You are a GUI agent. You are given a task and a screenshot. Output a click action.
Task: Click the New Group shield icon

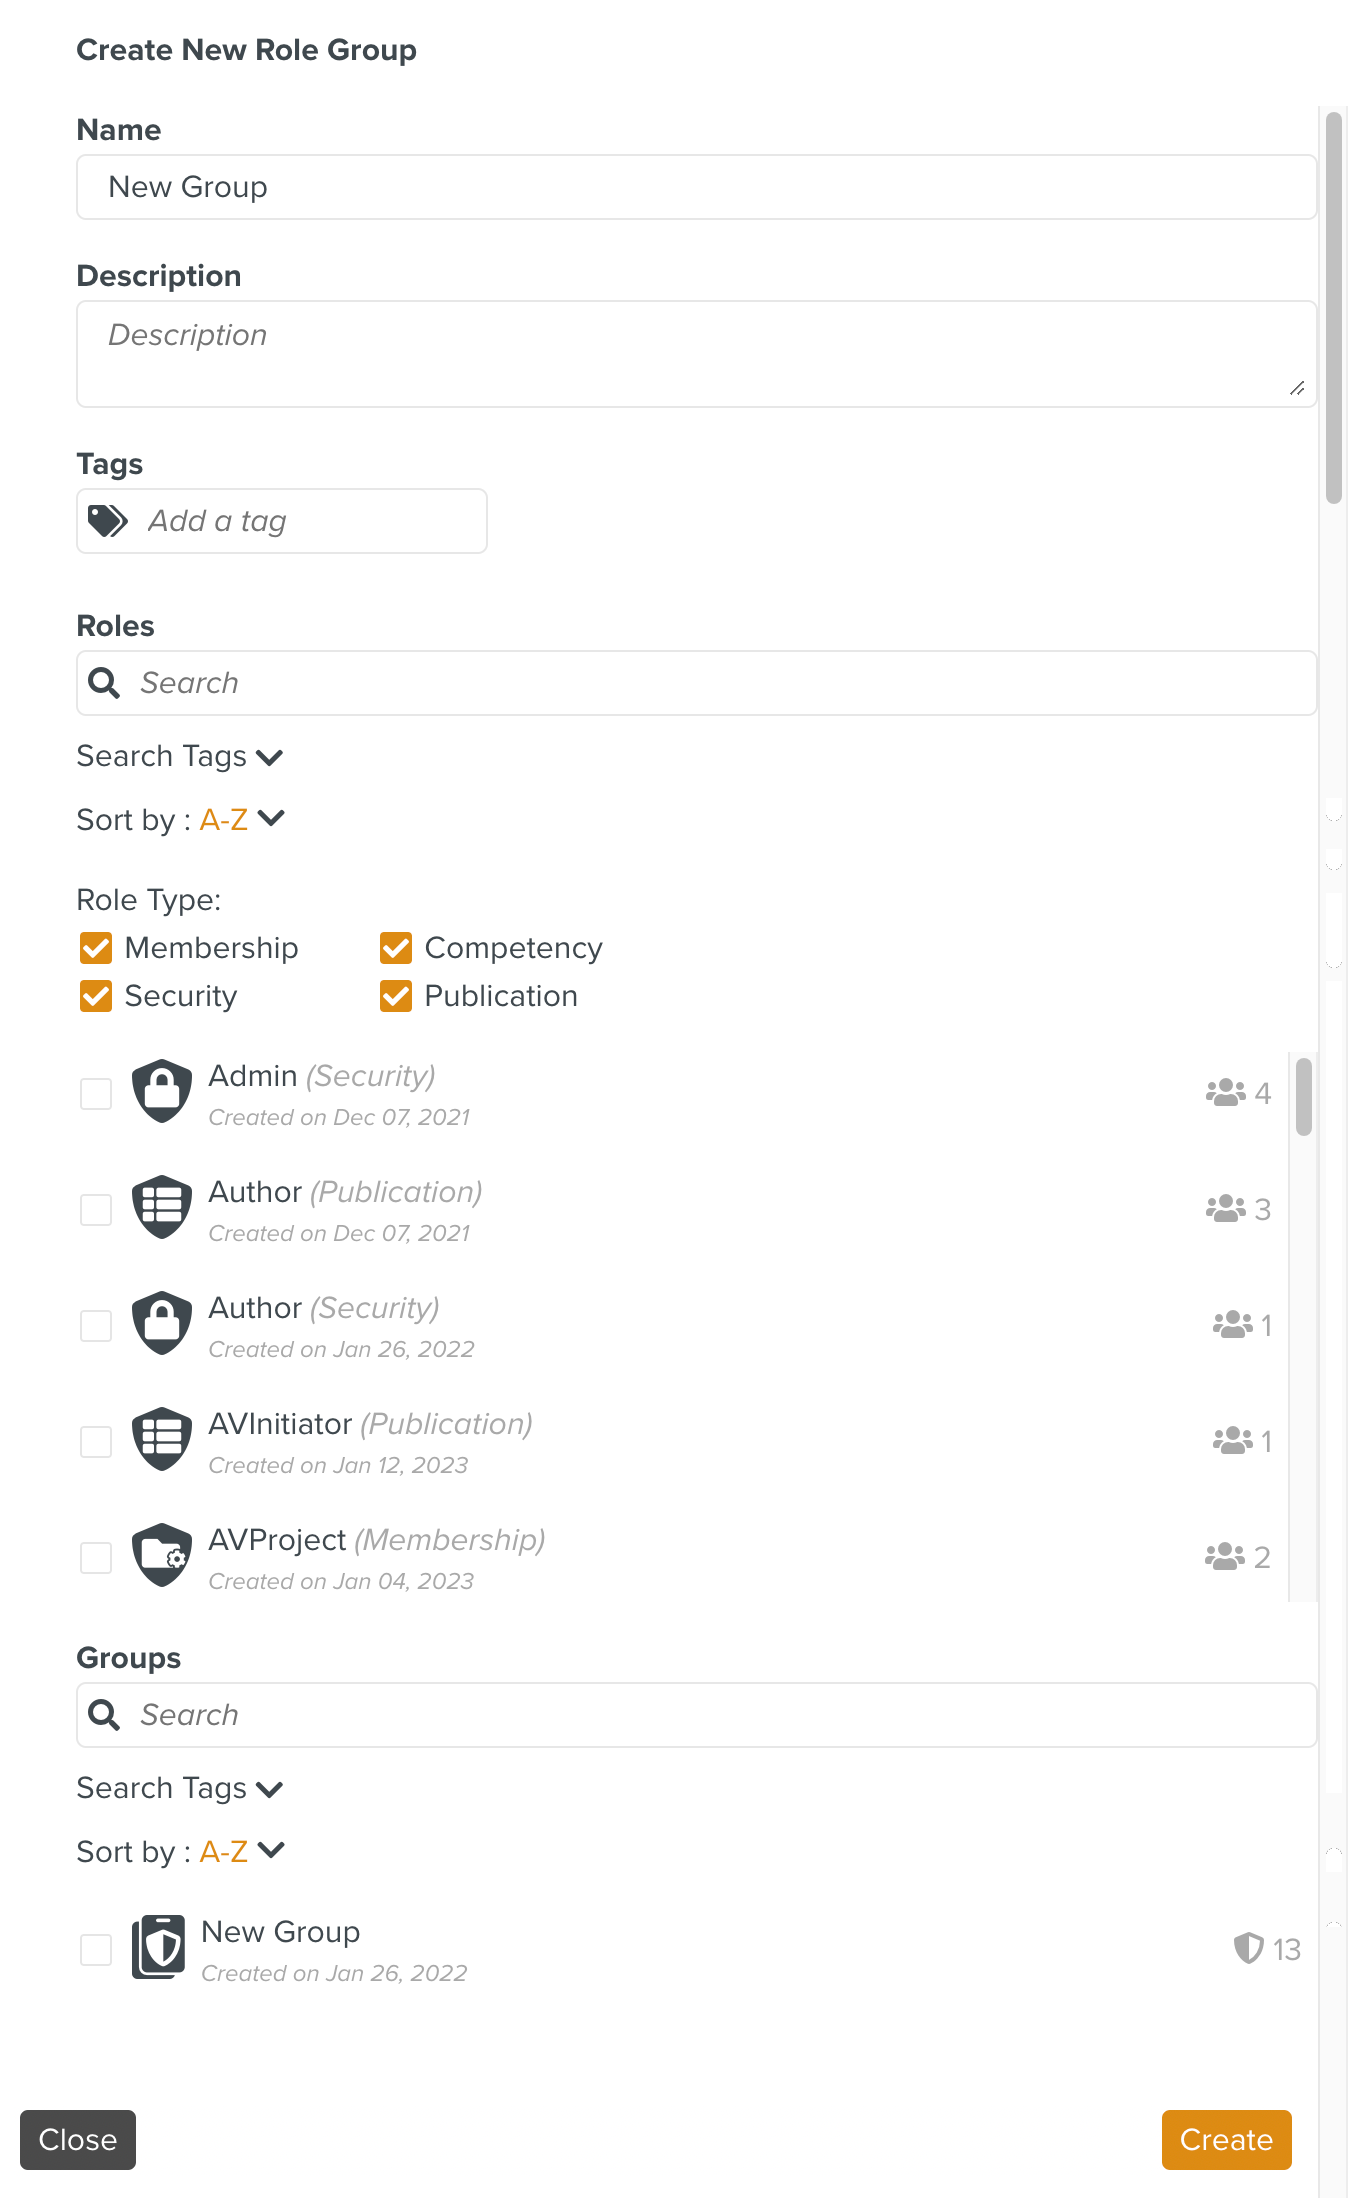159,1947
